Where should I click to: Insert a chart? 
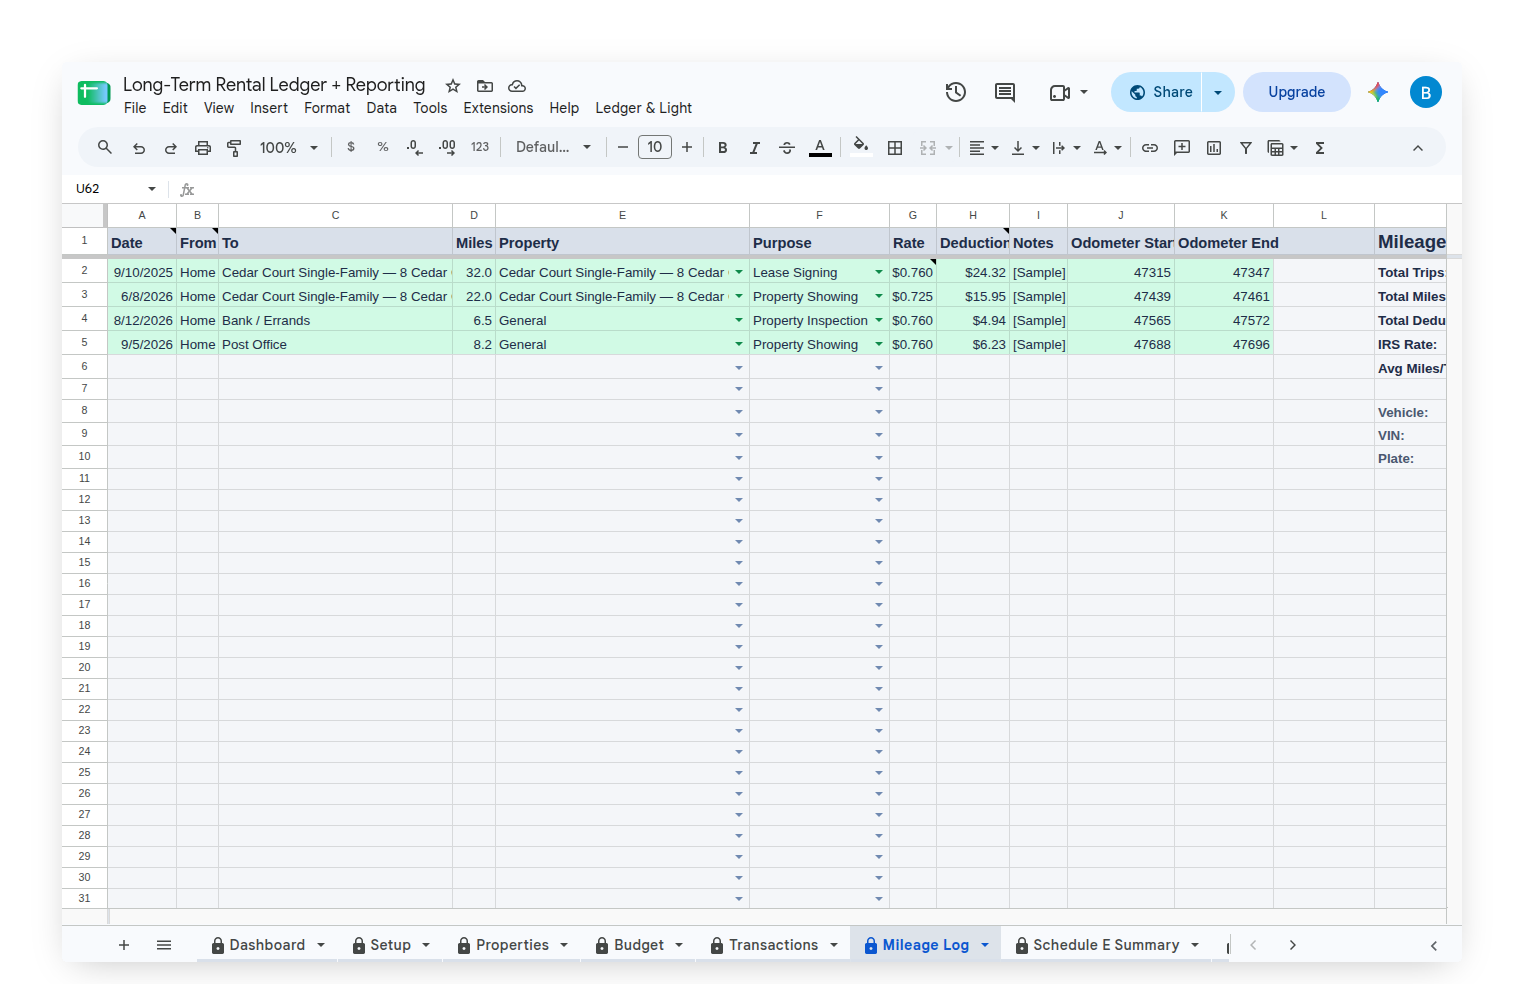(1214, 148)
